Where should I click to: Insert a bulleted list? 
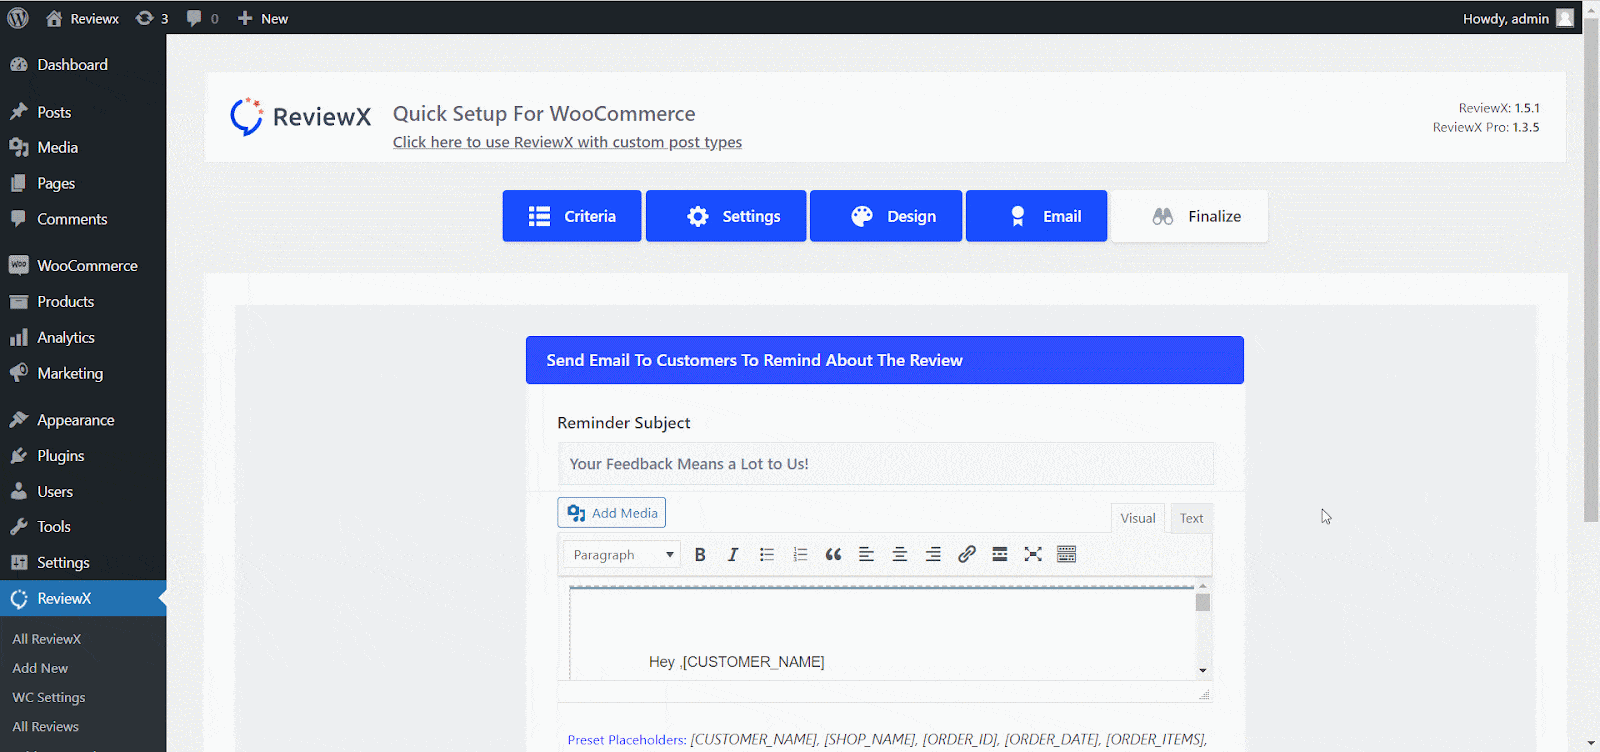point(767,555)
